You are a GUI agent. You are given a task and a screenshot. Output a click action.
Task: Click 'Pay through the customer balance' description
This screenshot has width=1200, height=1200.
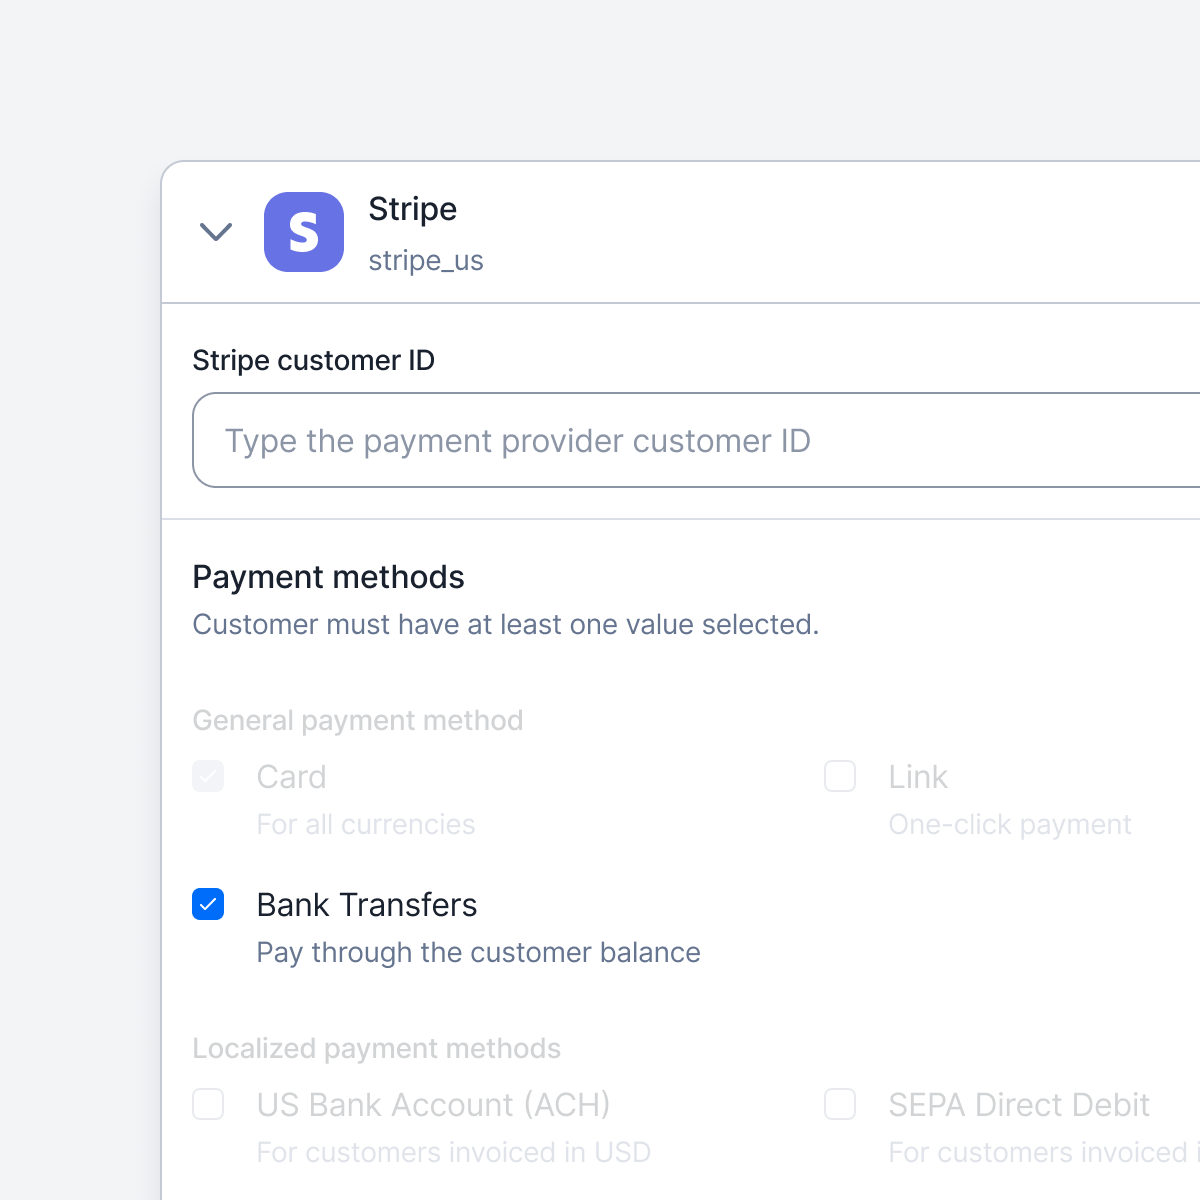(x=478, y=953)
